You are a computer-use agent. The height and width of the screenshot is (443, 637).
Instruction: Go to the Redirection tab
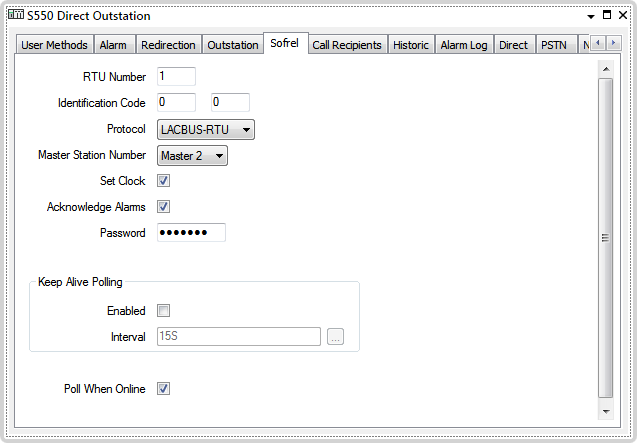pos(168,45)
